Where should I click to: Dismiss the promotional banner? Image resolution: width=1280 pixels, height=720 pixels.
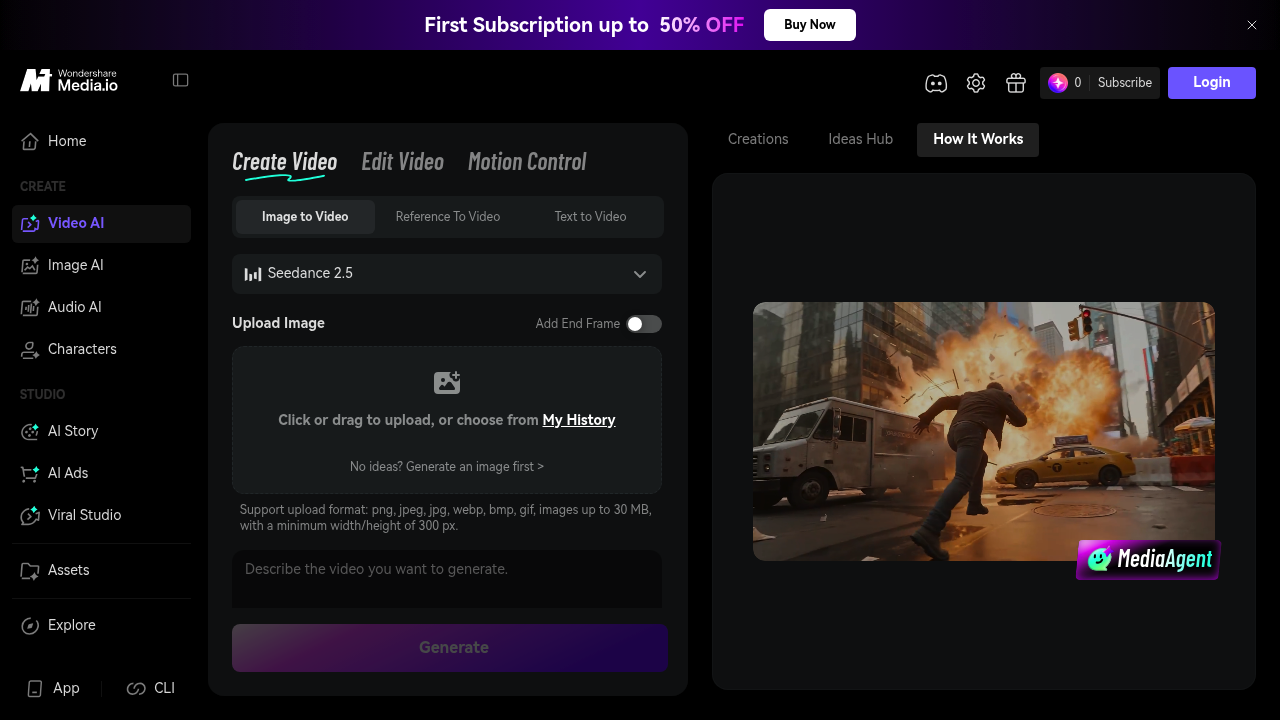[1252, 25]
